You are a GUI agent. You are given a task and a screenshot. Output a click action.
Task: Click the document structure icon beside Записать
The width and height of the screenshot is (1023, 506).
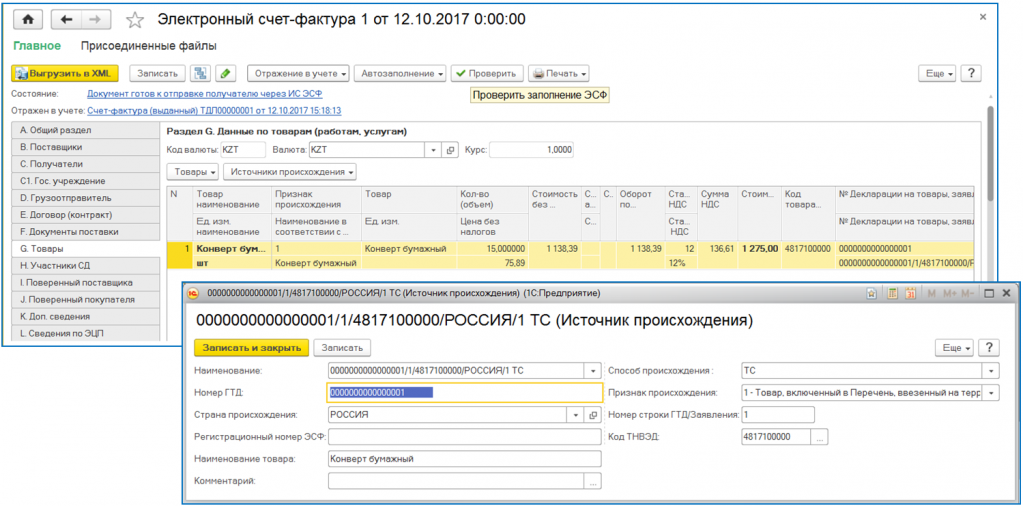pyautogui.click(x=200, y=73)
